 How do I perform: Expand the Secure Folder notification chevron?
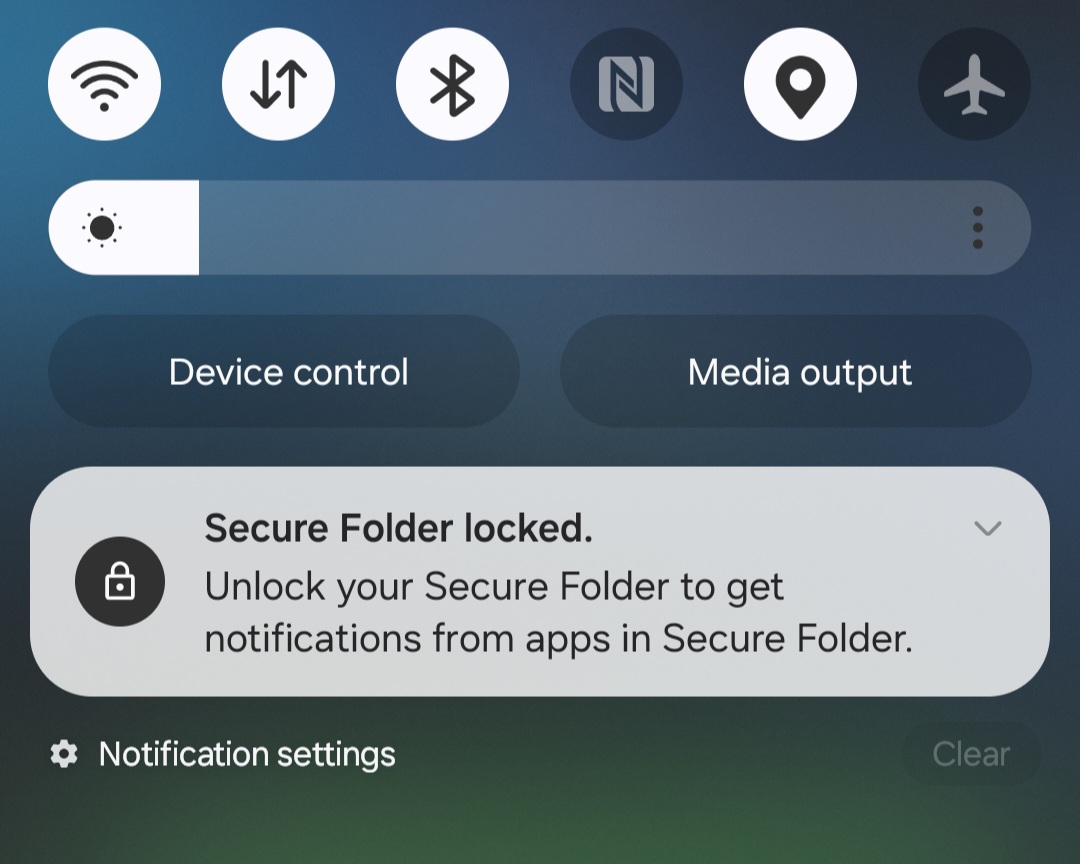point(987,529)
